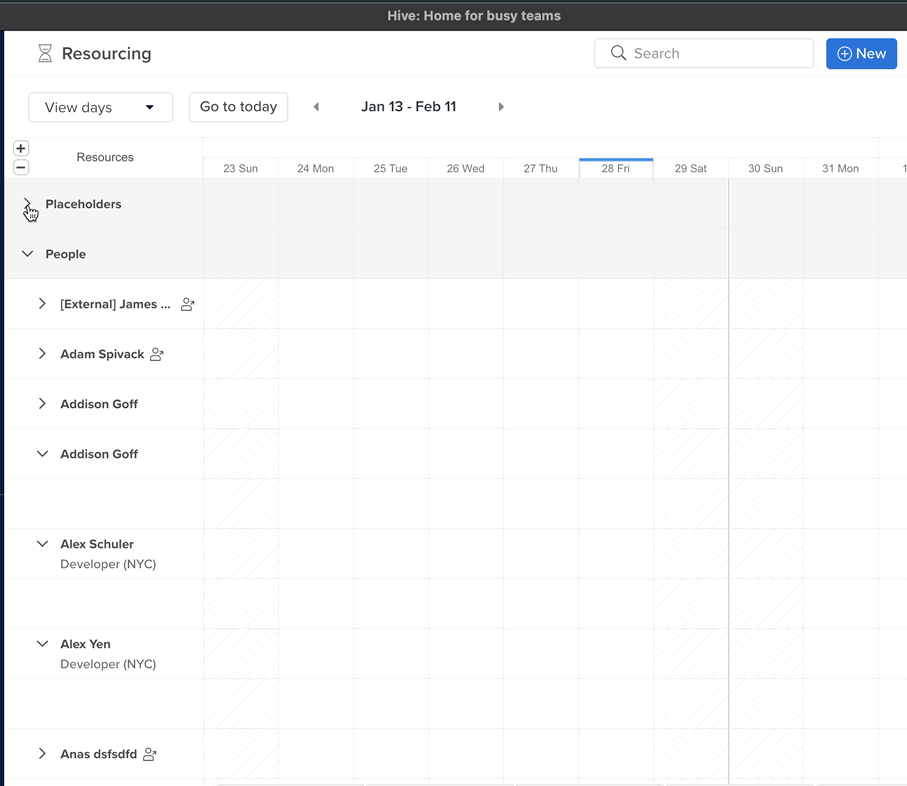Collapse the People group
Screen dimensions: 907x786
tap(27, 254)
